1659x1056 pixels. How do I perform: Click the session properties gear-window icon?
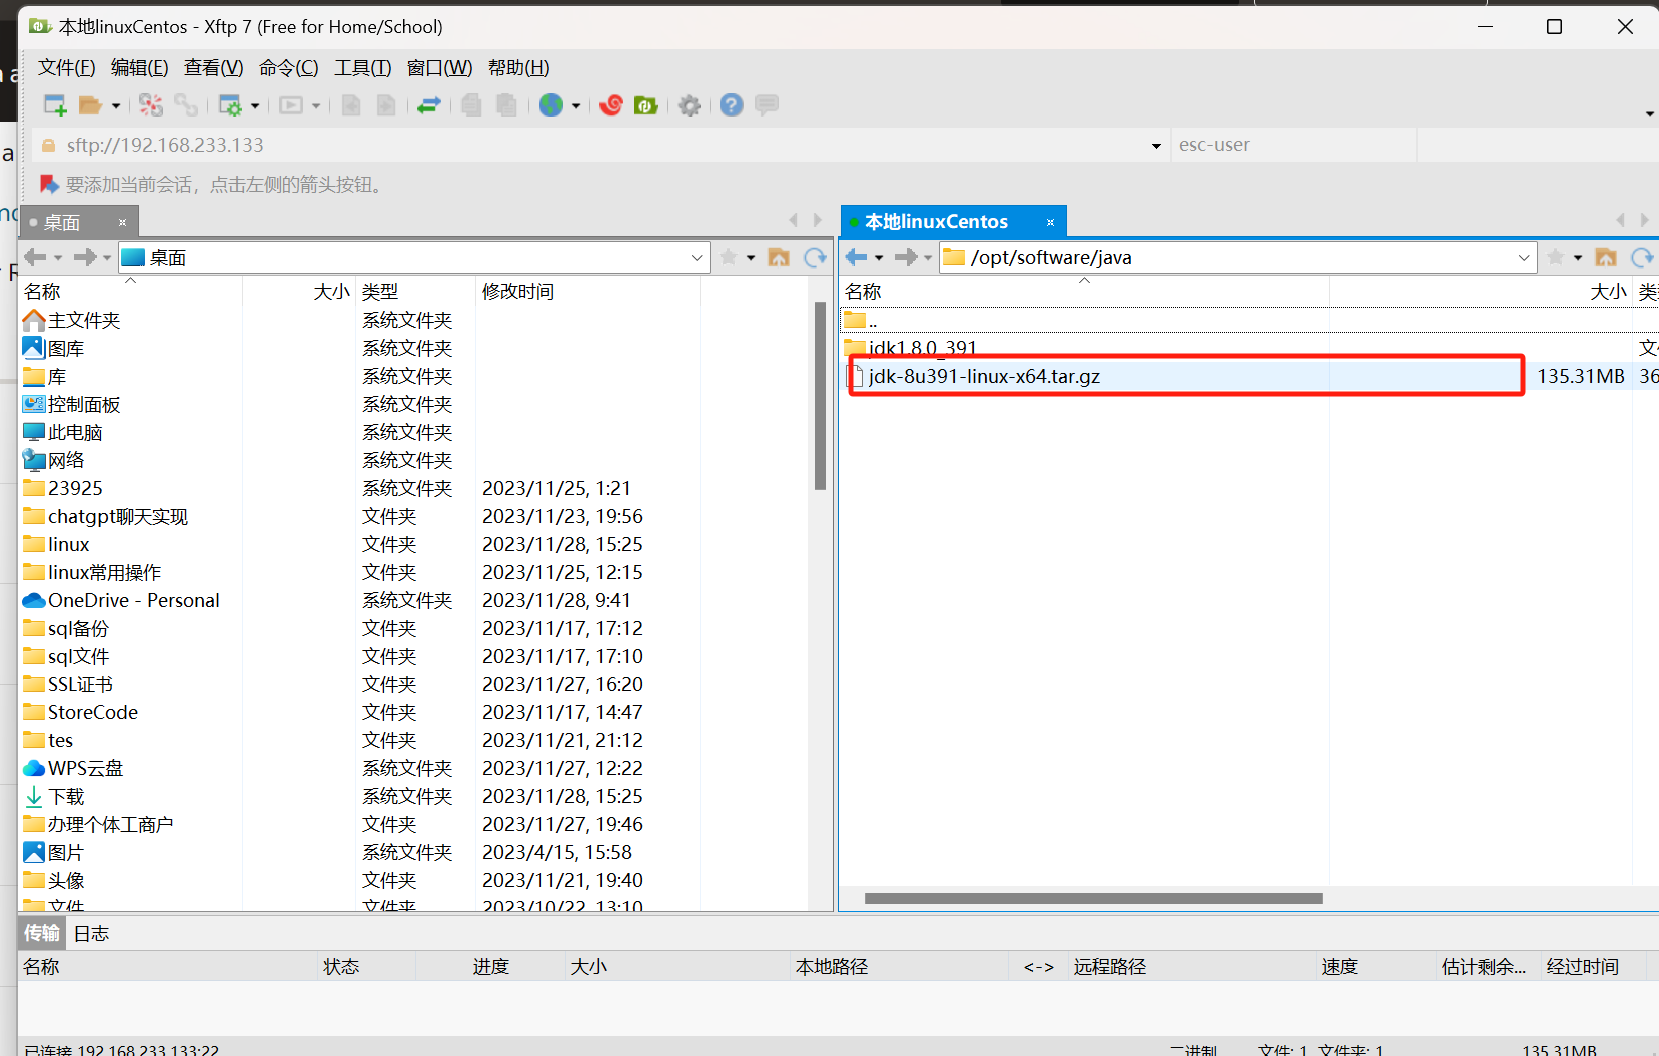[230, 105]
